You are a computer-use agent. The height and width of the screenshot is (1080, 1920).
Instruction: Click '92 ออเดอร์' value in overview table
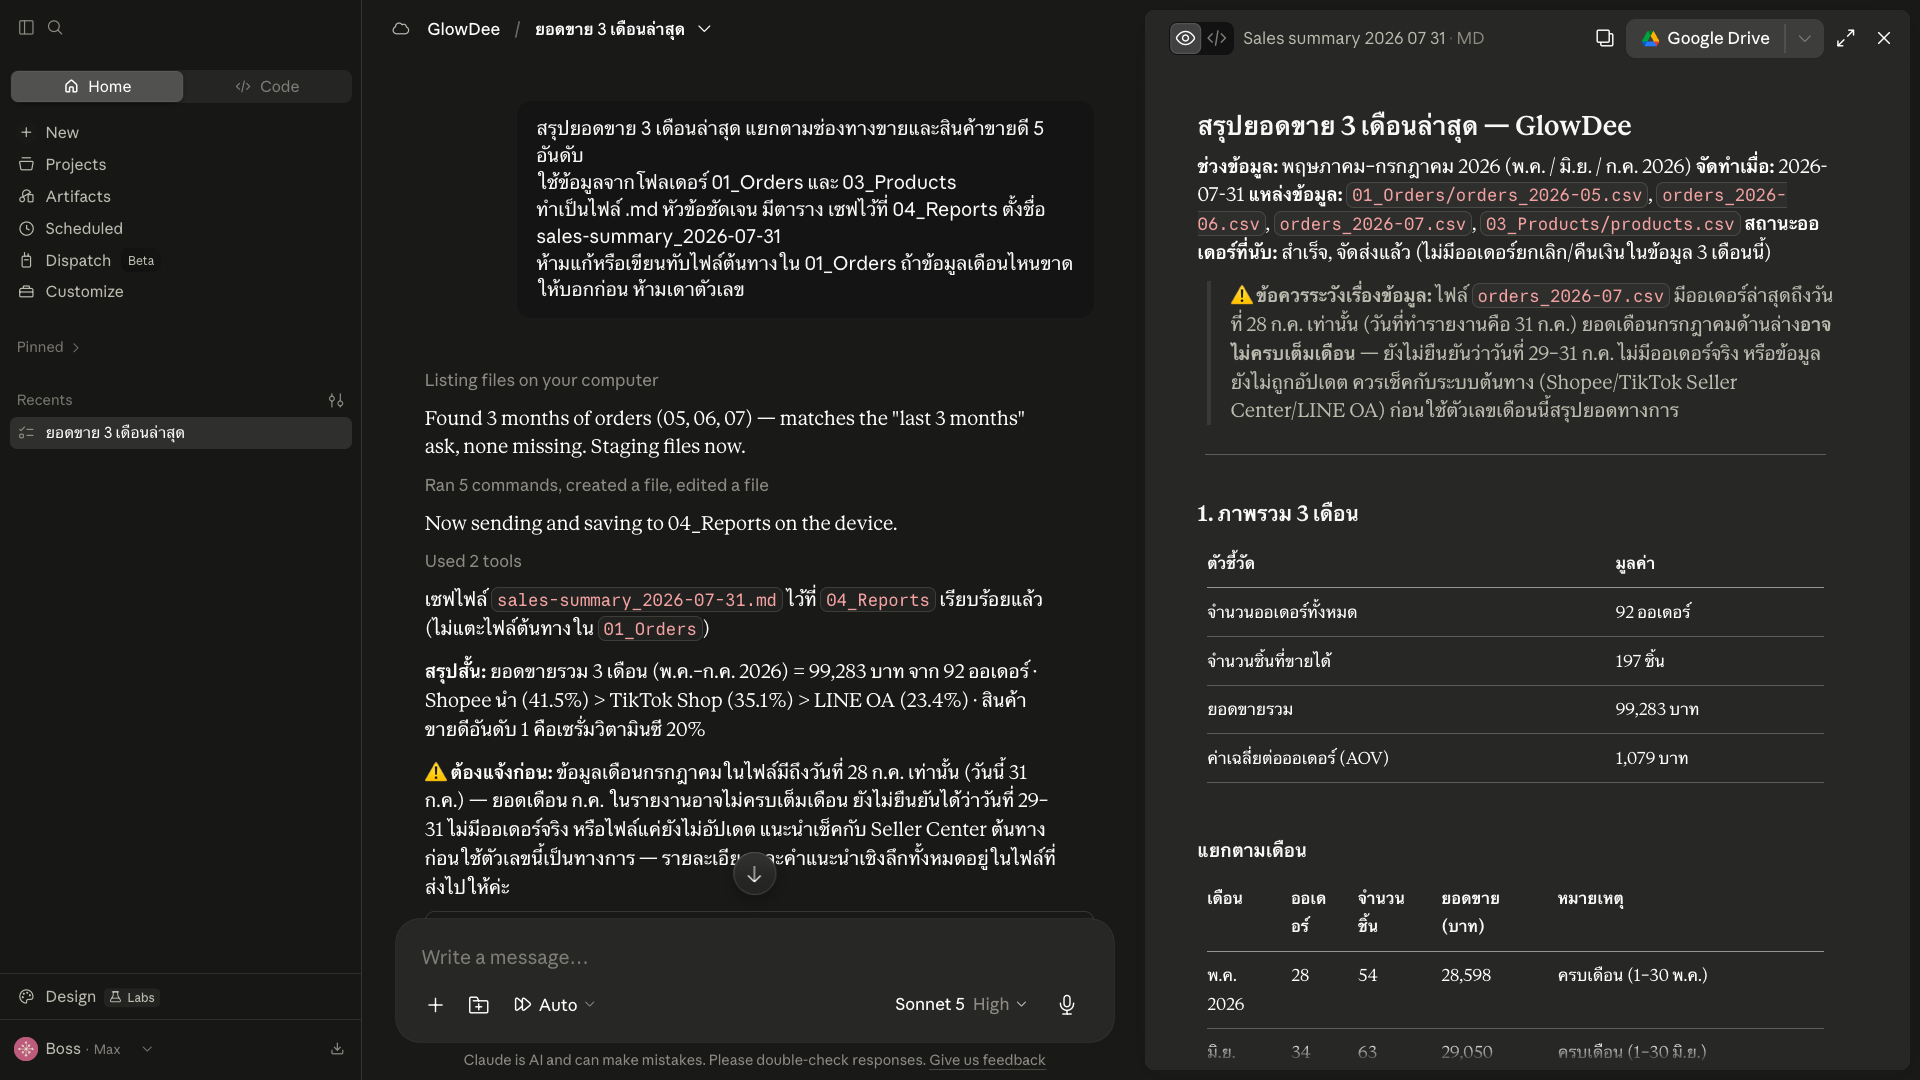click(1653, 612)
